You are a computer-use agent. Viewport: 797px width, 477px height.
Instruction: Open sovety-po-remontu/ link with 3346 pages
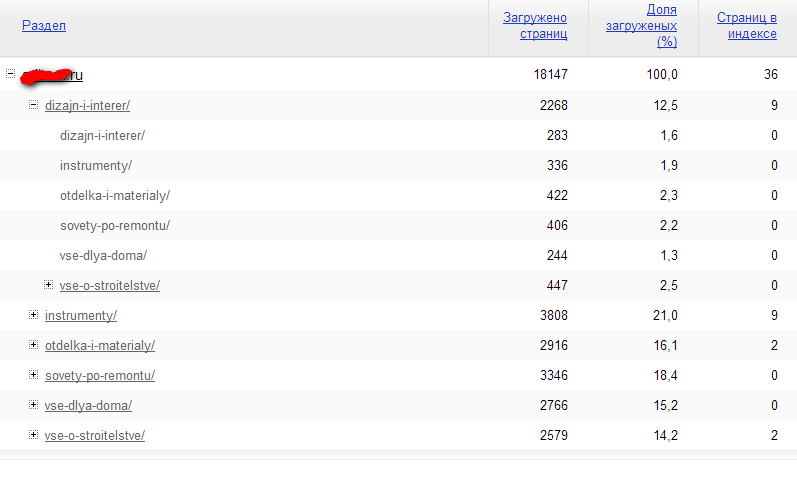tap(100, 376)
